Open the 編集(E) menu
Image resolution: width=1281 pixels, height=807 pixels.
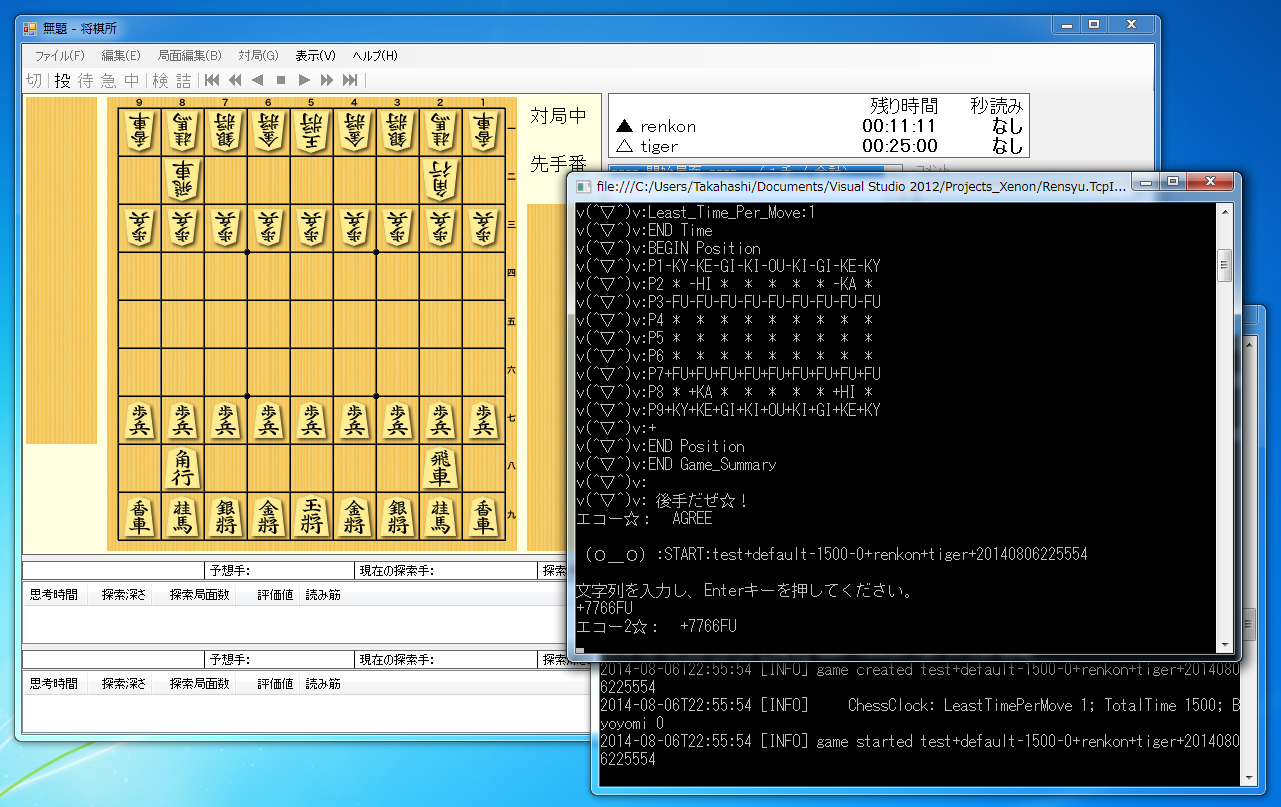[x=121, y=56]
